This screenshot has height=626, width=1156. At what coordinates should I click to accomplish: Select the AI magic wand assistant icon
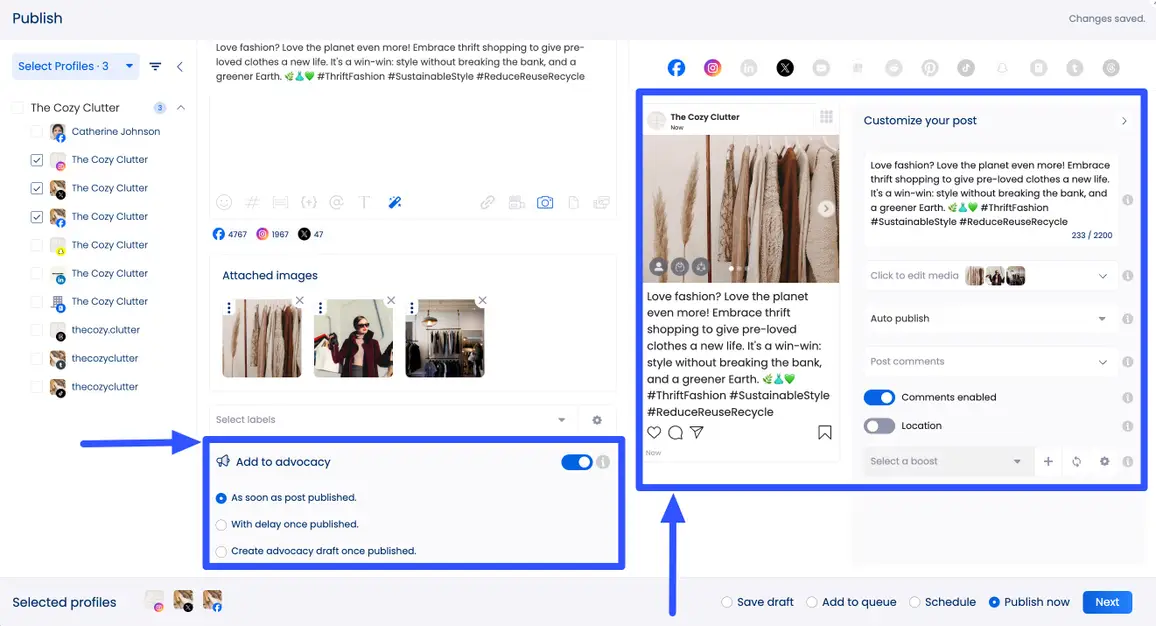click(395, 202)
